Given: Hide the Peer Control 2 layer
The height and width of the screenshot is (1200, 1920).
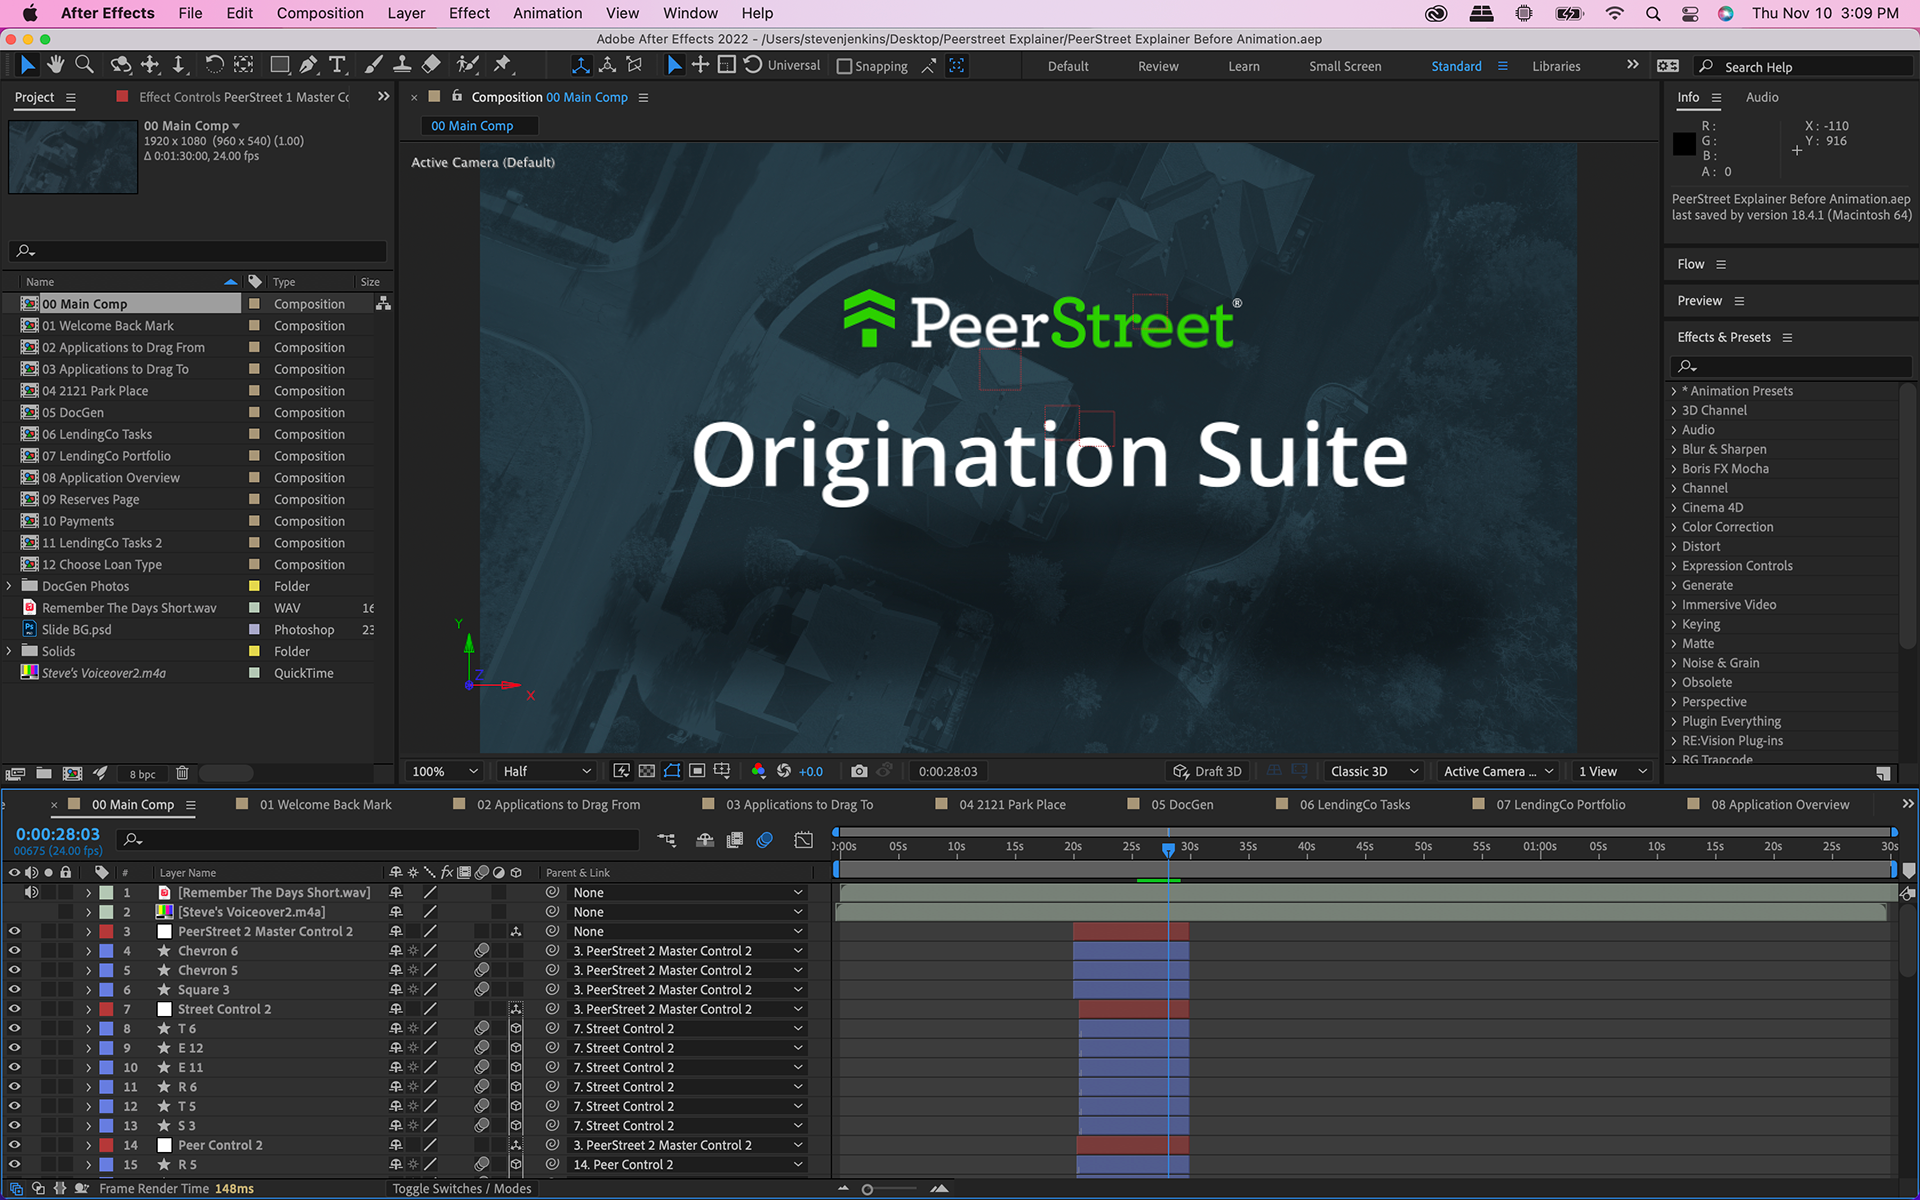Looking at the screenshot, I should [x=14, y=1145].
